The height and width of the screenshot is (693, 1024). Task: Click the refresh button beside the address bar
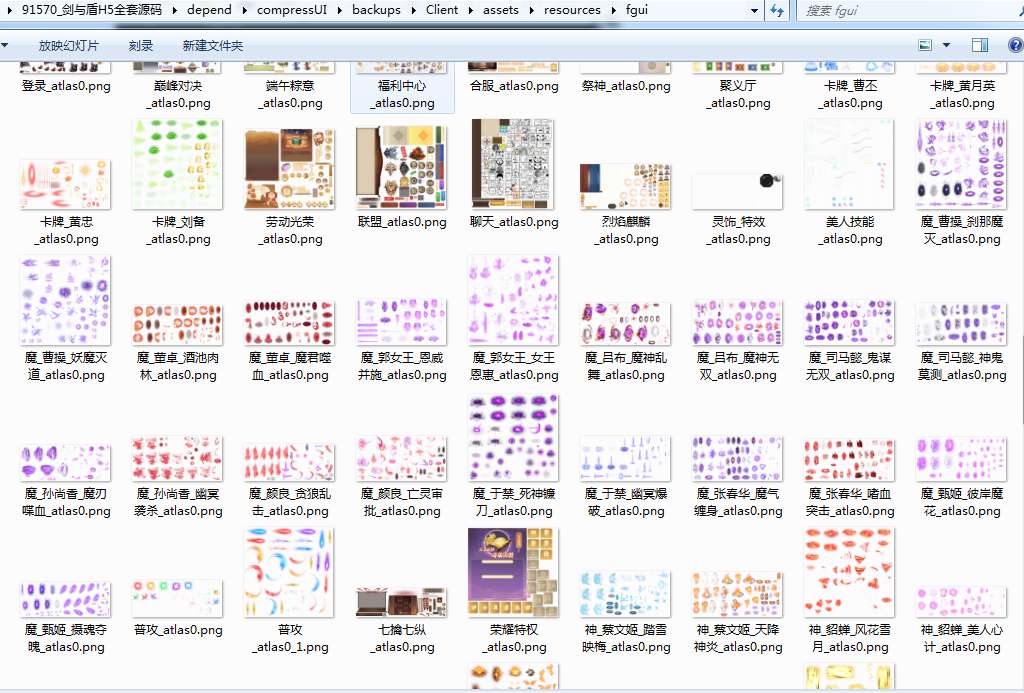pyautogui.click(x=778, y=11)
